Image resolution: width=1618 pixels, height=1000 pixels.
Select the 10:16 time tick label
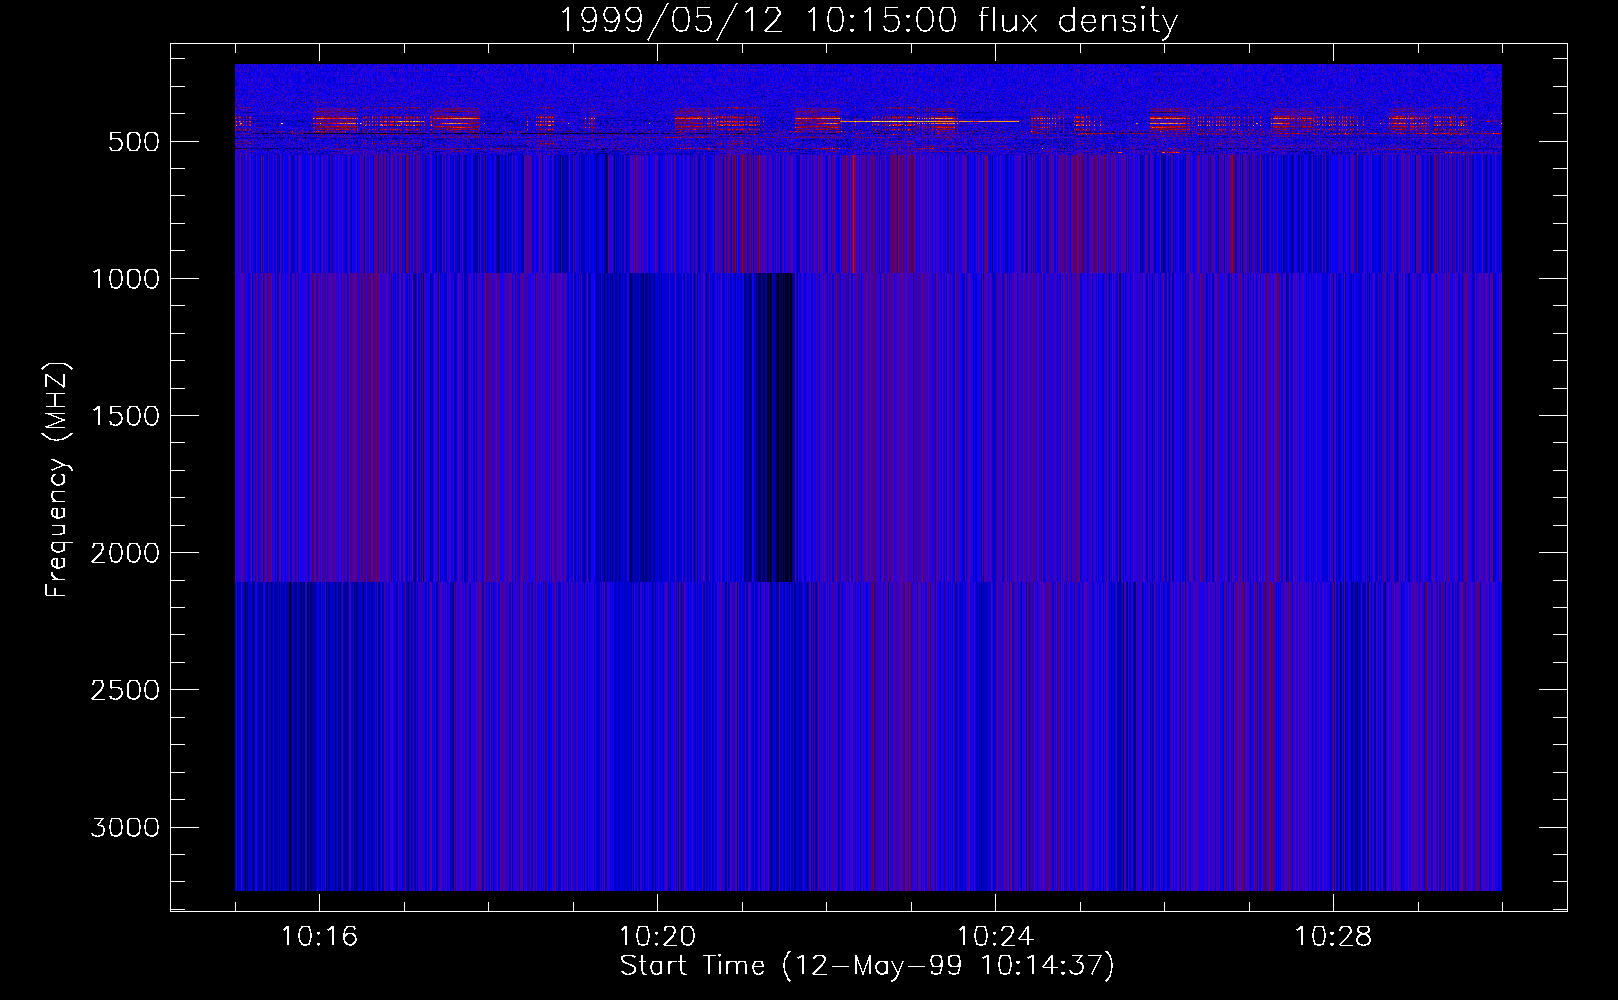click(x=319, y=937)
